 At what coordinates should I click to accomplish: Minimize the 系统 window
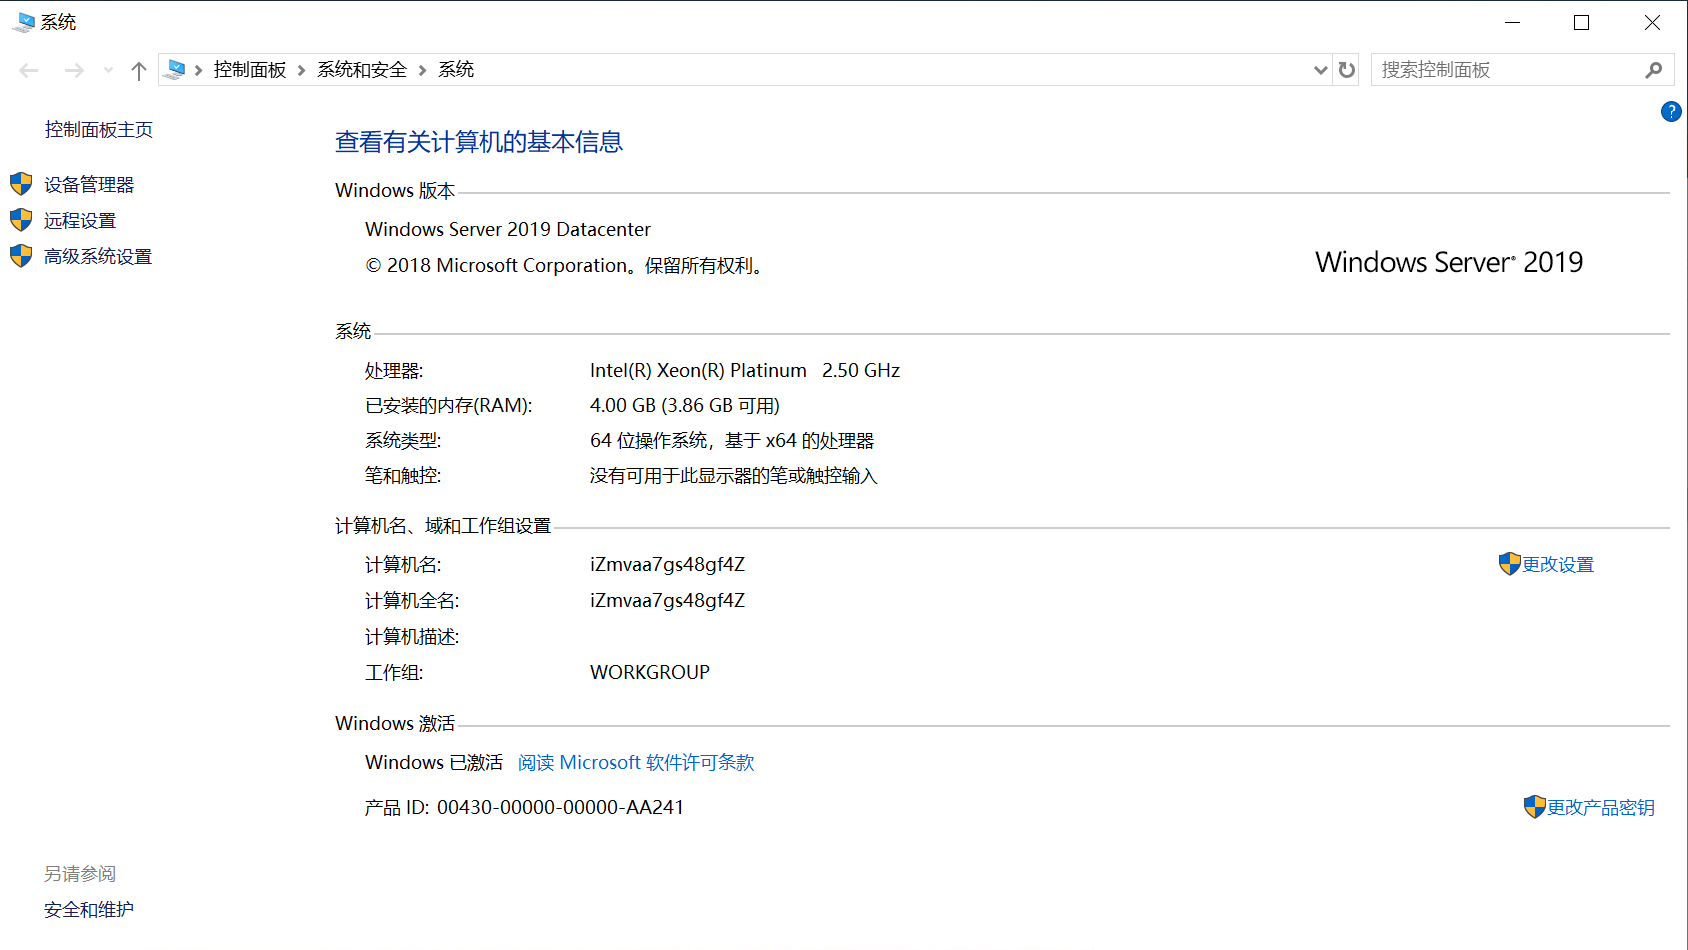click(x=1512, y=22)
